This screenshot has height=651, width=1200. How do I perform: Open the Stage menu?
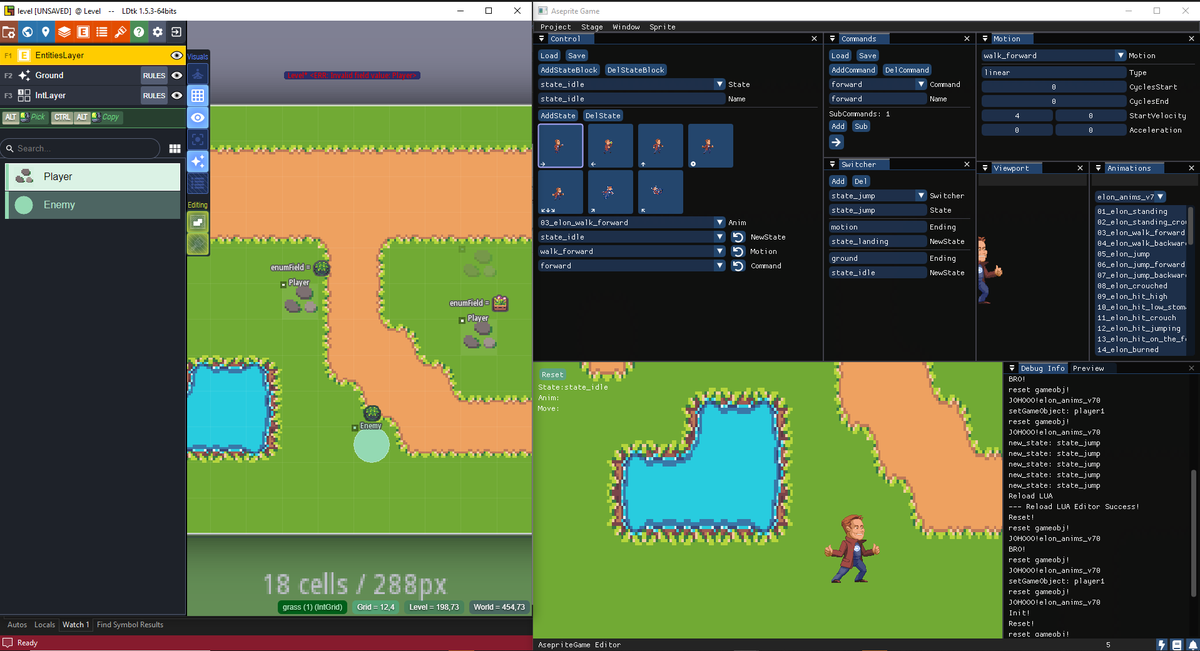pos(592,27)
